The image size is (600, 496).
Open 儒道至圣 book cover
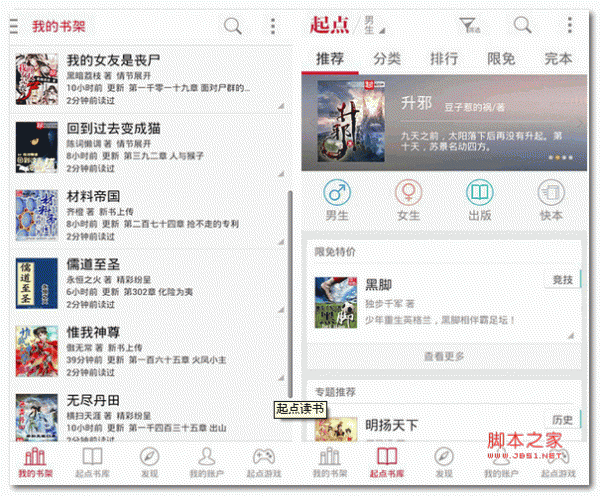click(37, 283)
